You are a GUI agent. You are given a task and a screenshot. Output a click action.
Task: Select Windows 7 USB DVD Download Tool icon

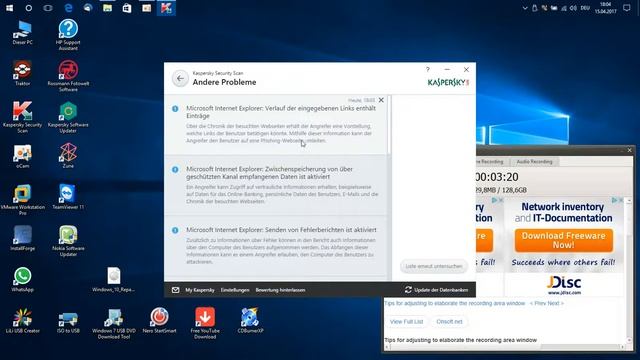(x=113, y=324)
